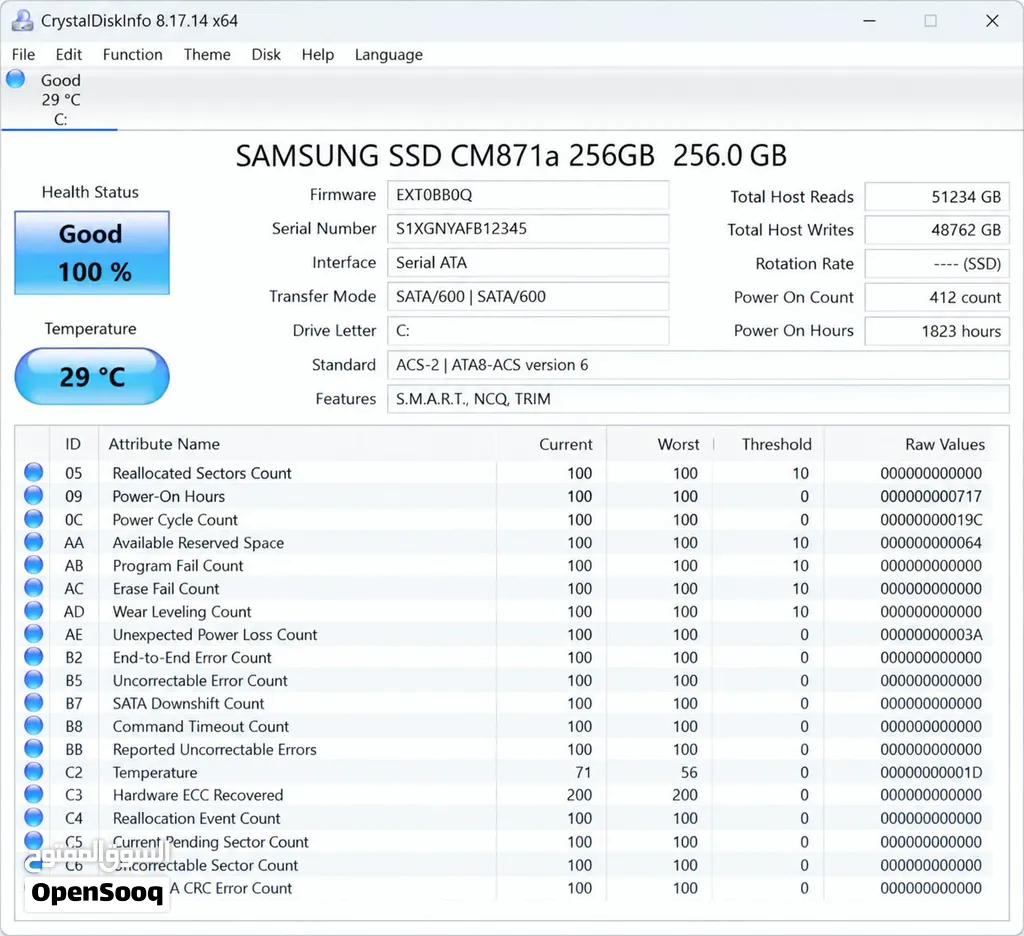Click the SAMSUNG SSD CM871a 256GB drive title
The image size is (1024, 936).
pos(511,156)
